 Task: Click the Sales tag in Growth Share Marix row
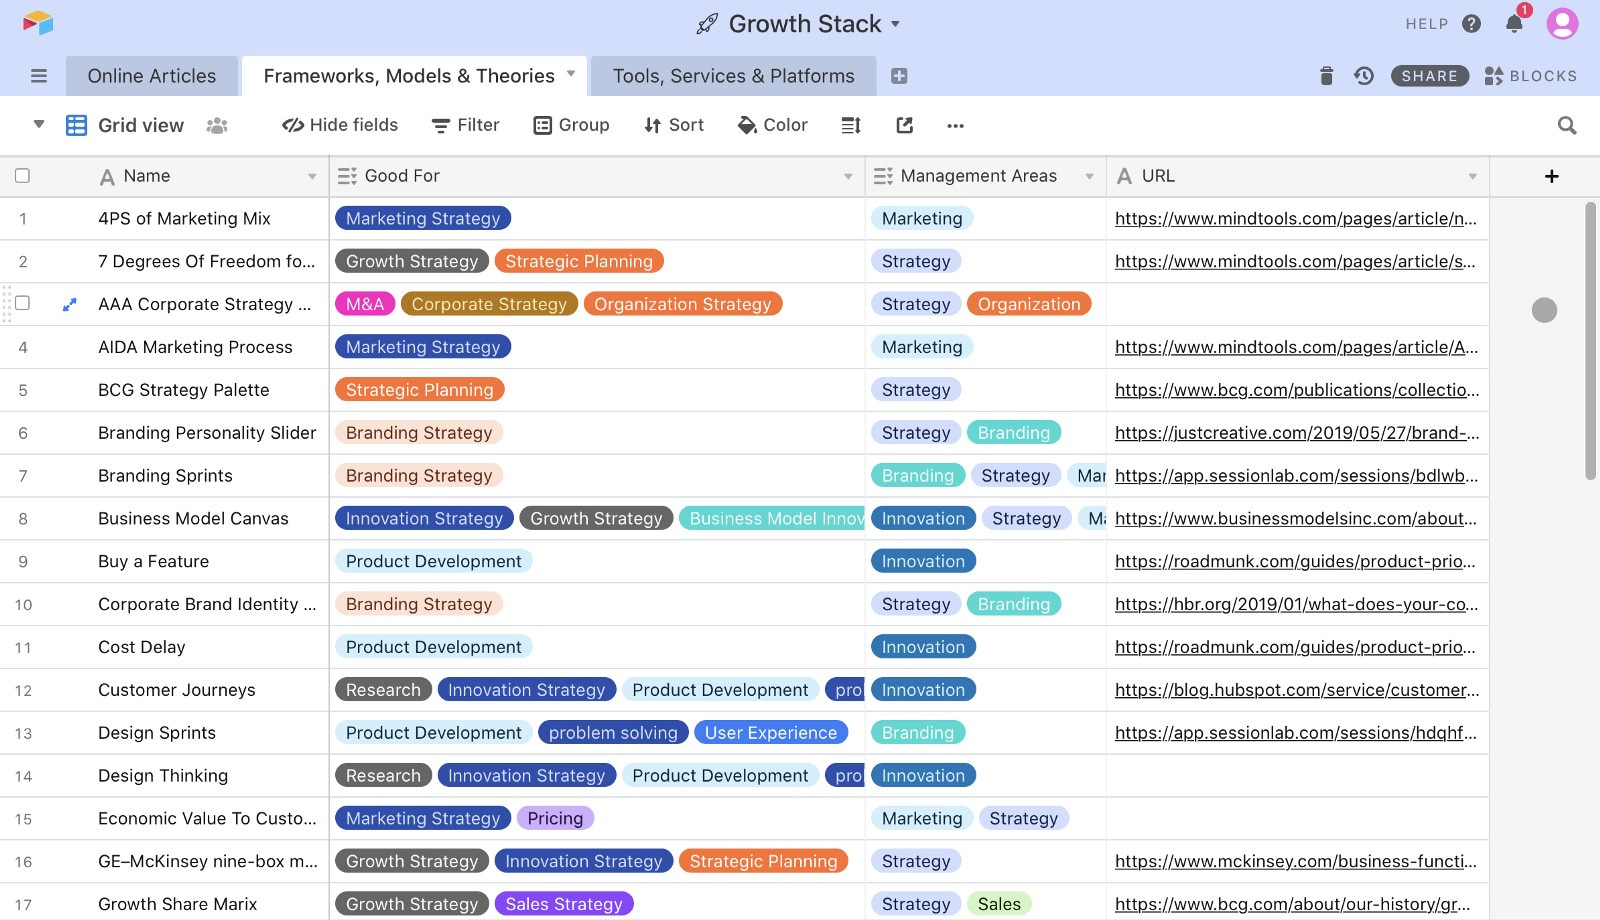tap(999, 904)
